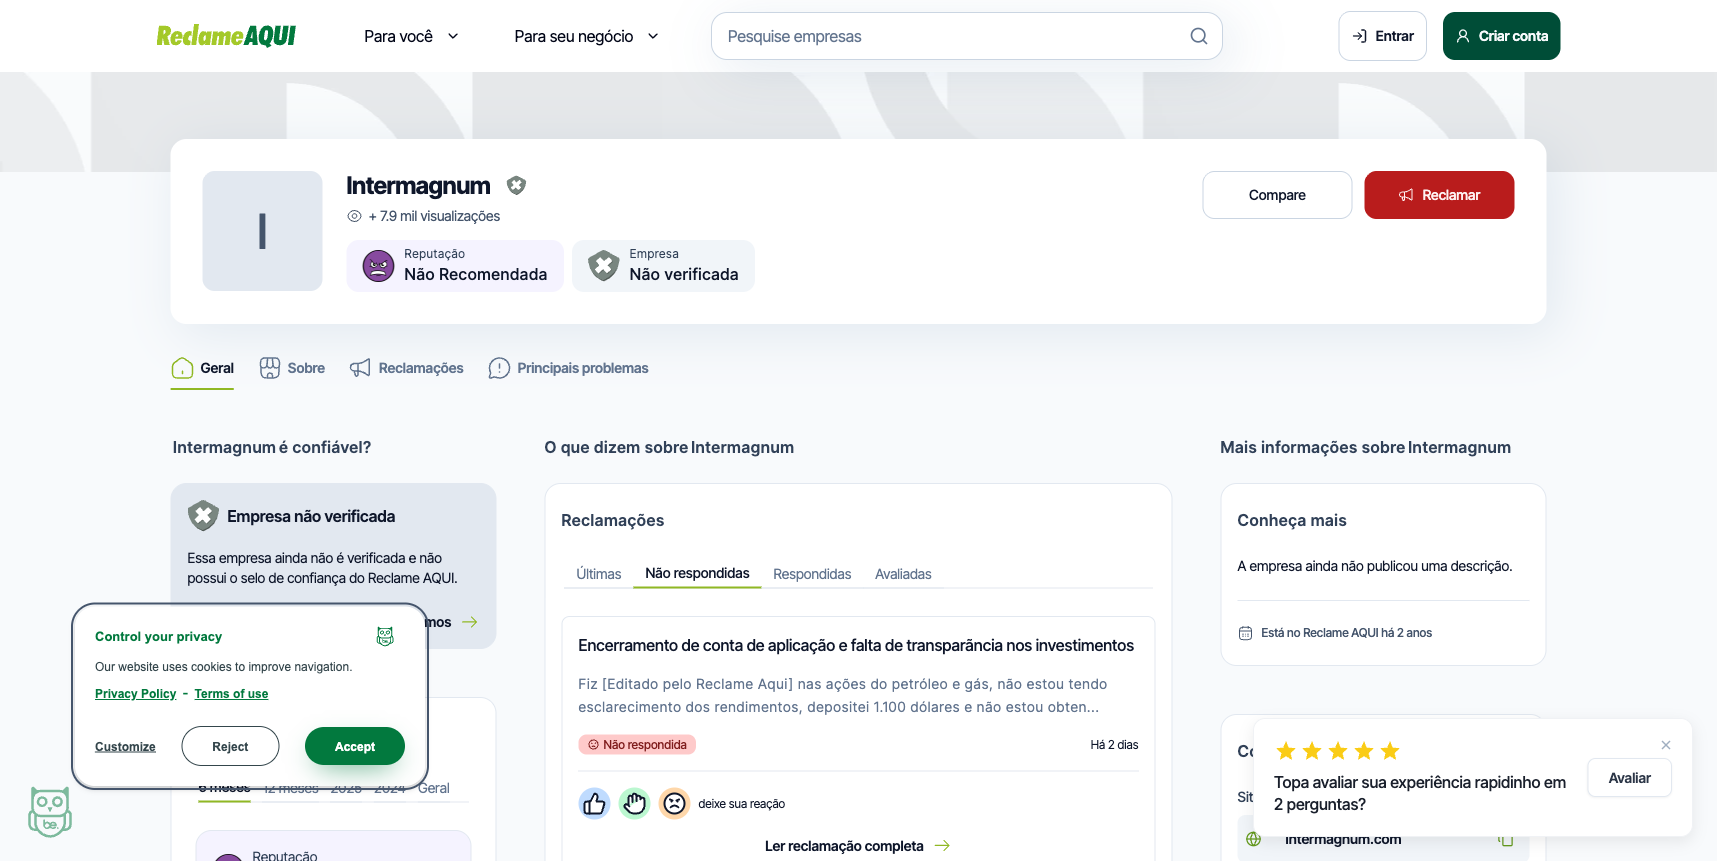Screen dimensions: 1717x861
Task: Click the Empresa Não verificada shield badge
Action: (x=603, y=266)
